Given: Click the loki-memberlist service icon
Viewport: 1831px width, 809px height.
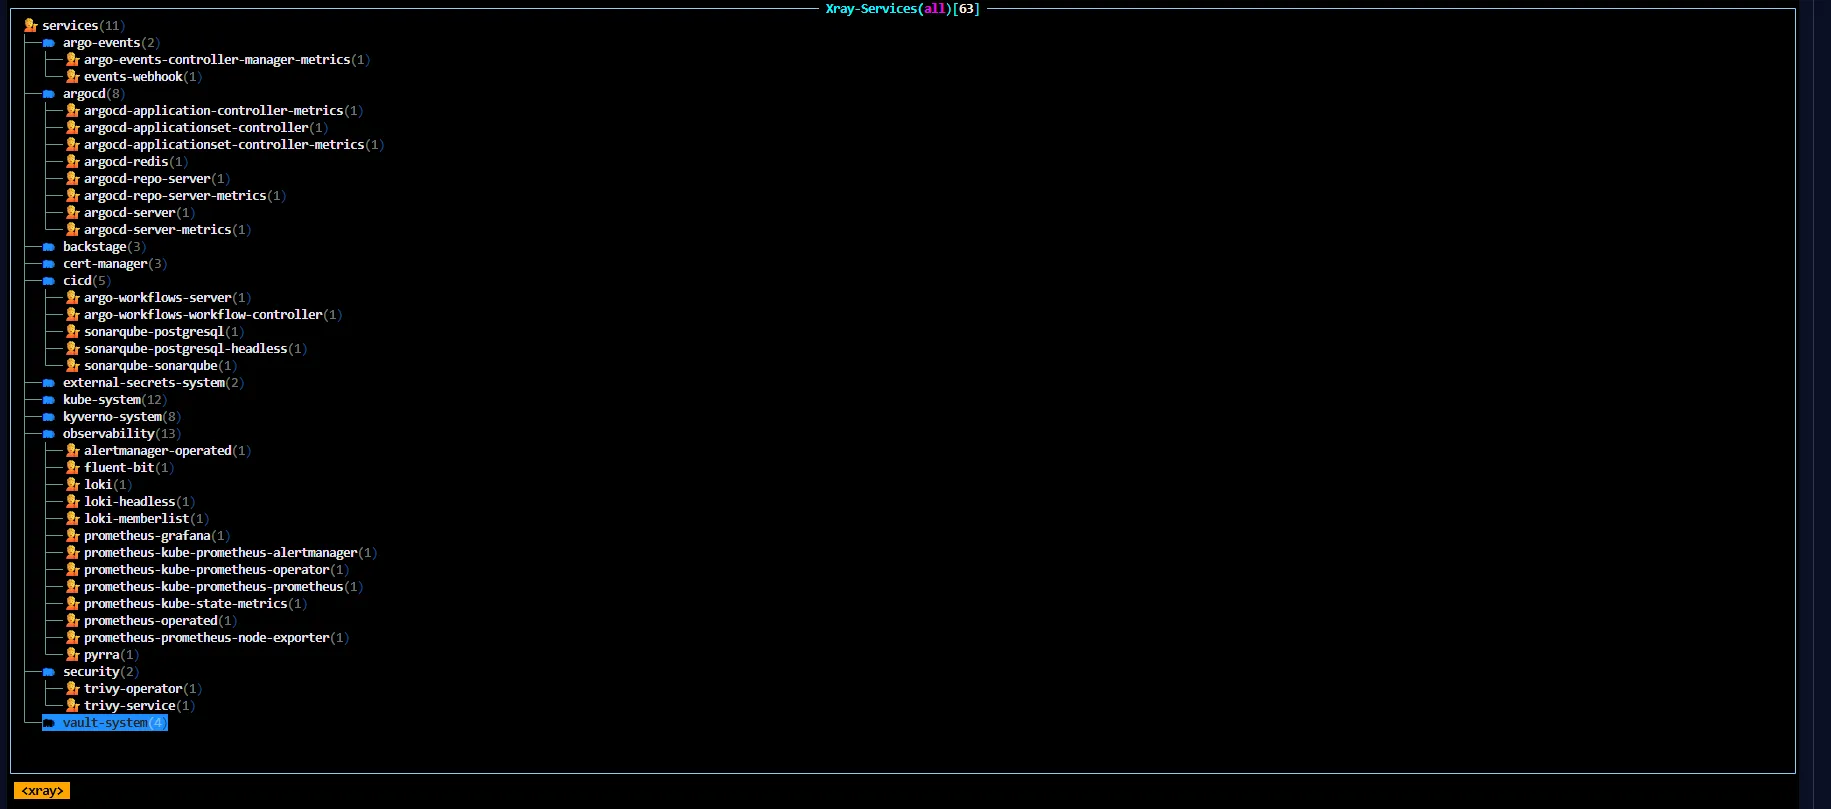Looking at the screenshot, I should point(73,519).
